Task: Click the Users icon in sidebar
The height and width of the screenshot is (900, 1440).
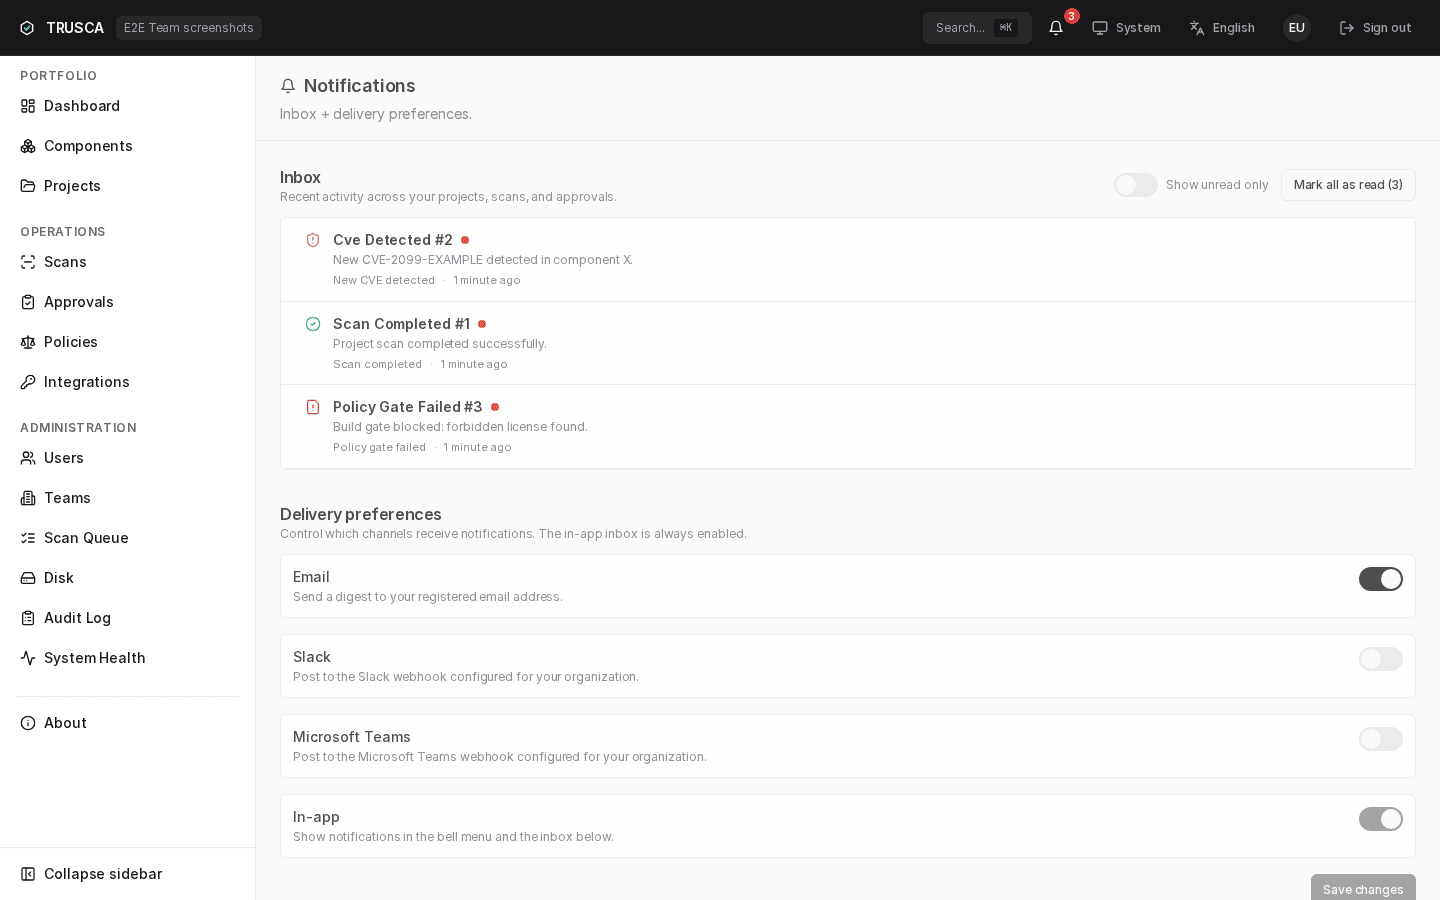Action: click(28, 458)
